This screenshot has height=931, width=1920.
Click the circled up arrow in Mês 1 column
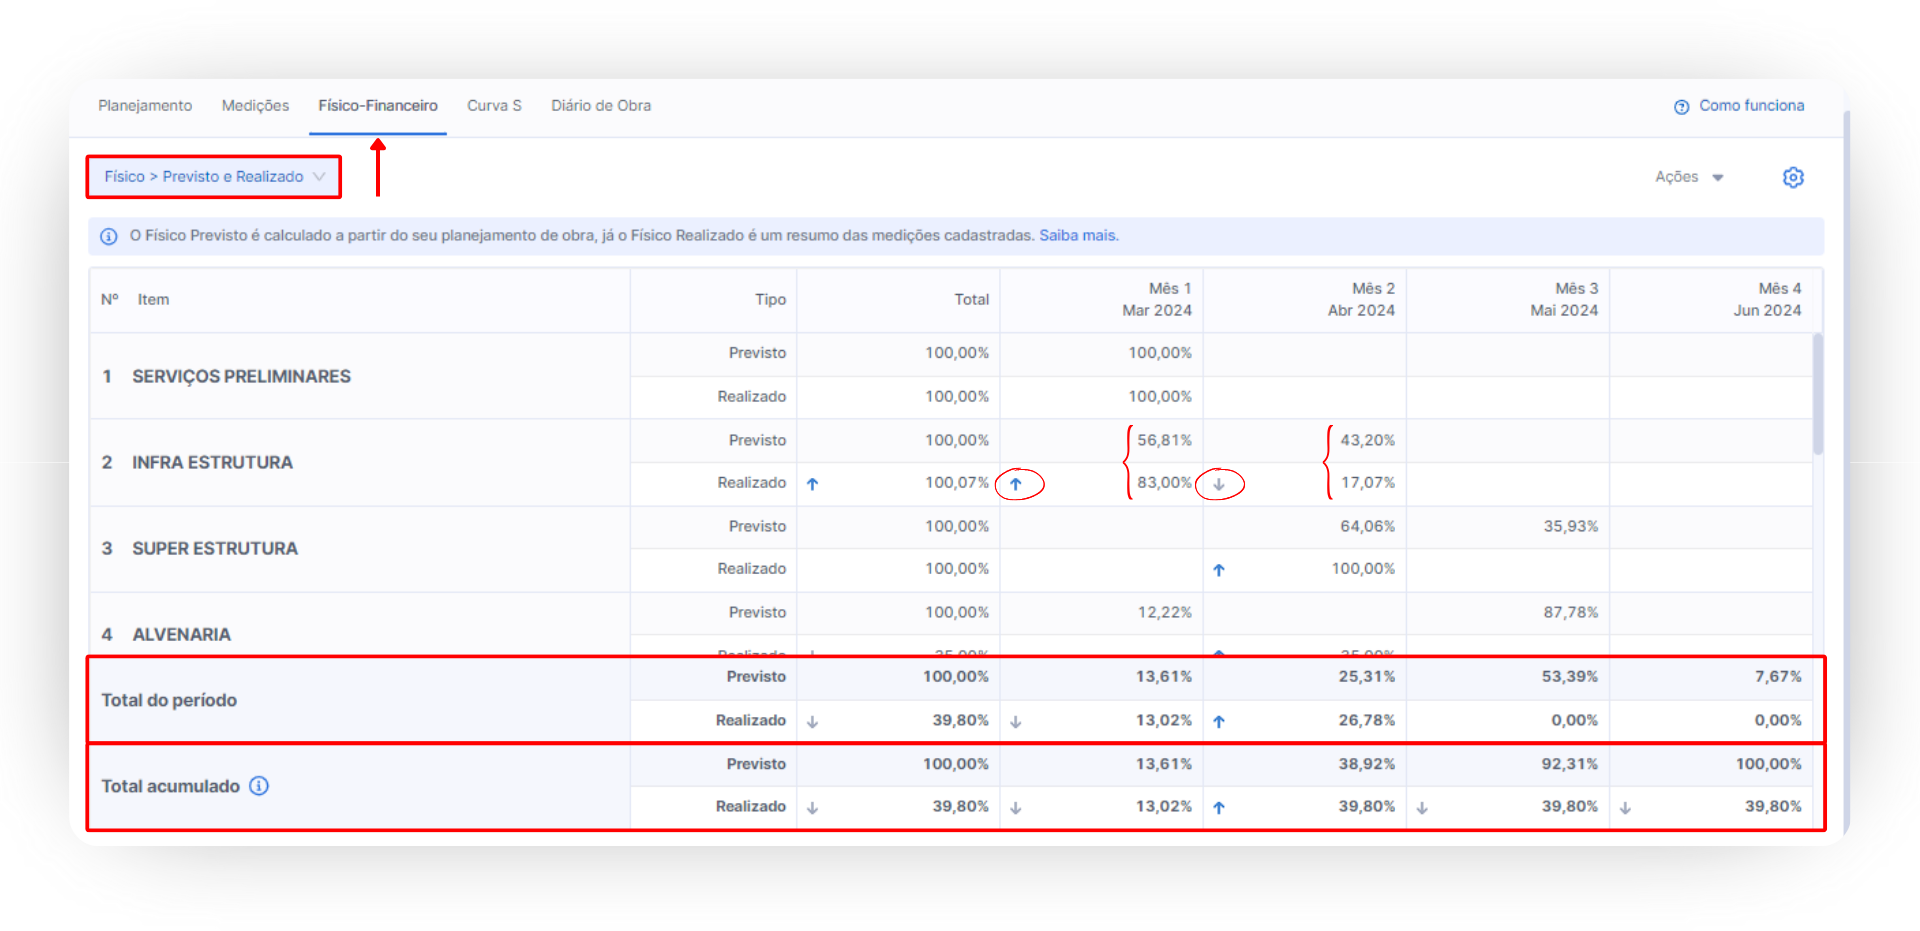coord(1016,484)
